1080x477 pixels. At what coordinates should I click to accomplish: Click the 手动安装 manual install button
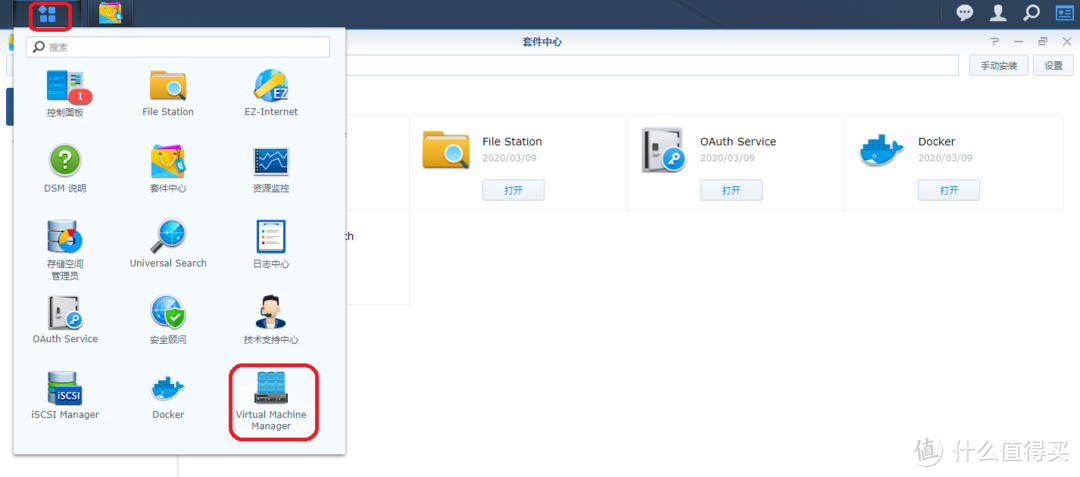[999, 65]
